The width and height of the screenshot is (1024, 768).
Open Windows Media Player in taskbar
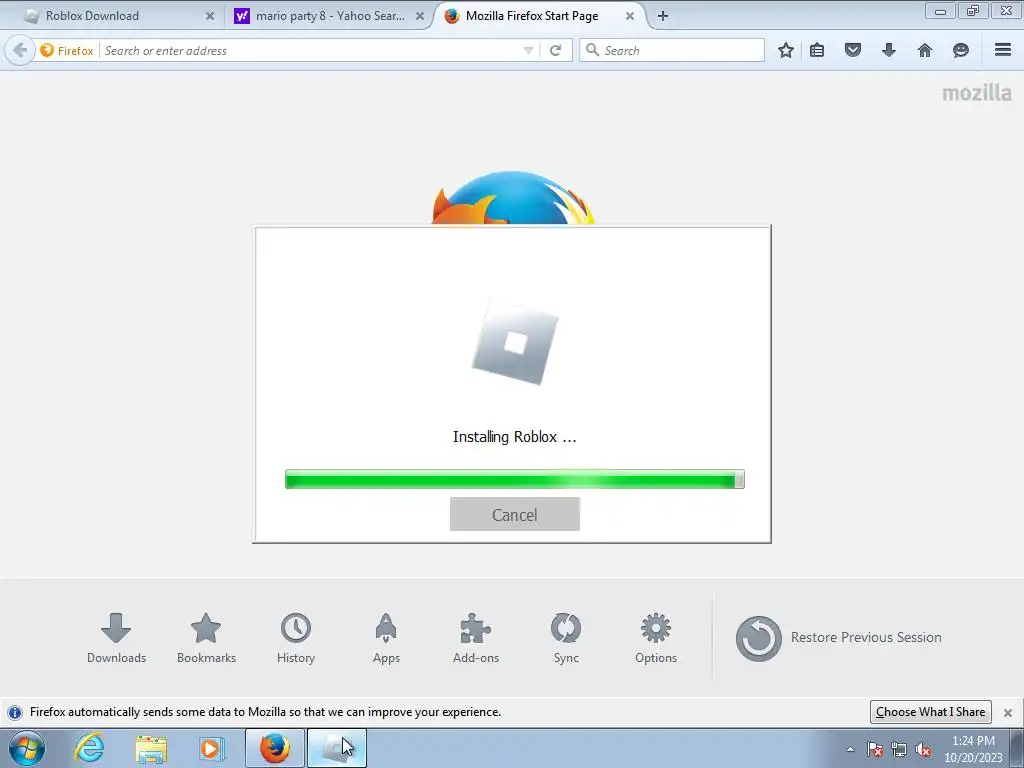click(211, 748)
